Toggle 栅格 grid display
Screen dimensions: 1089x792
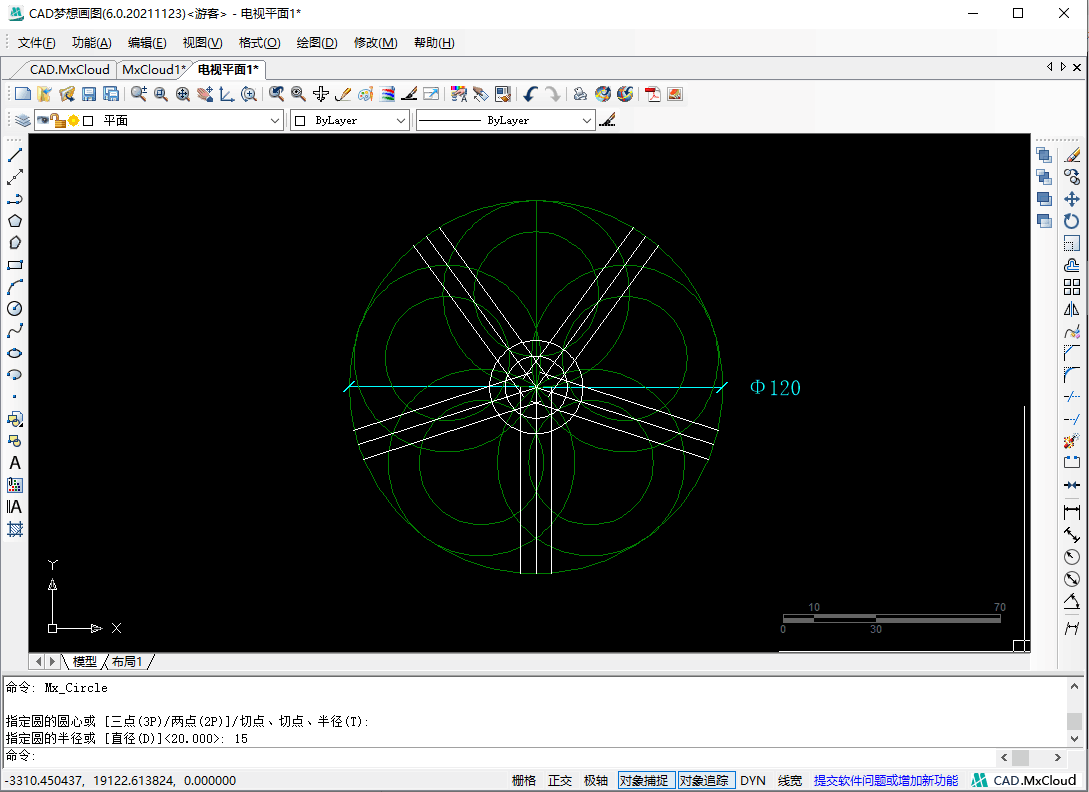coord(524,780)
